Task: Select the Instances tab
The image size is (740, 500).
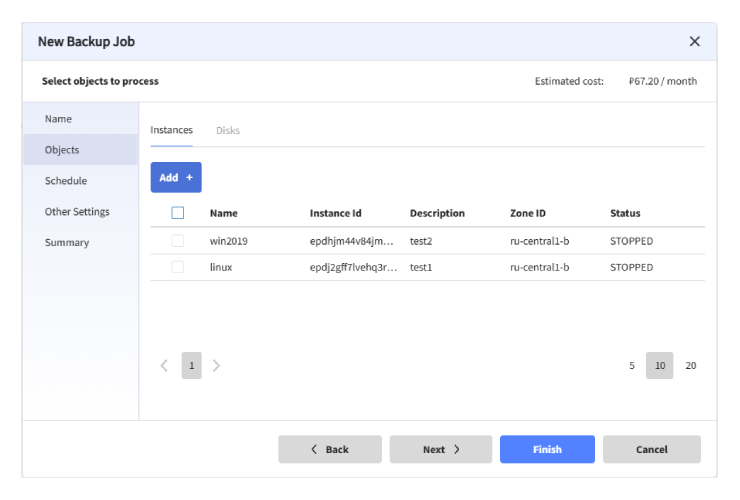Action: 171,131
